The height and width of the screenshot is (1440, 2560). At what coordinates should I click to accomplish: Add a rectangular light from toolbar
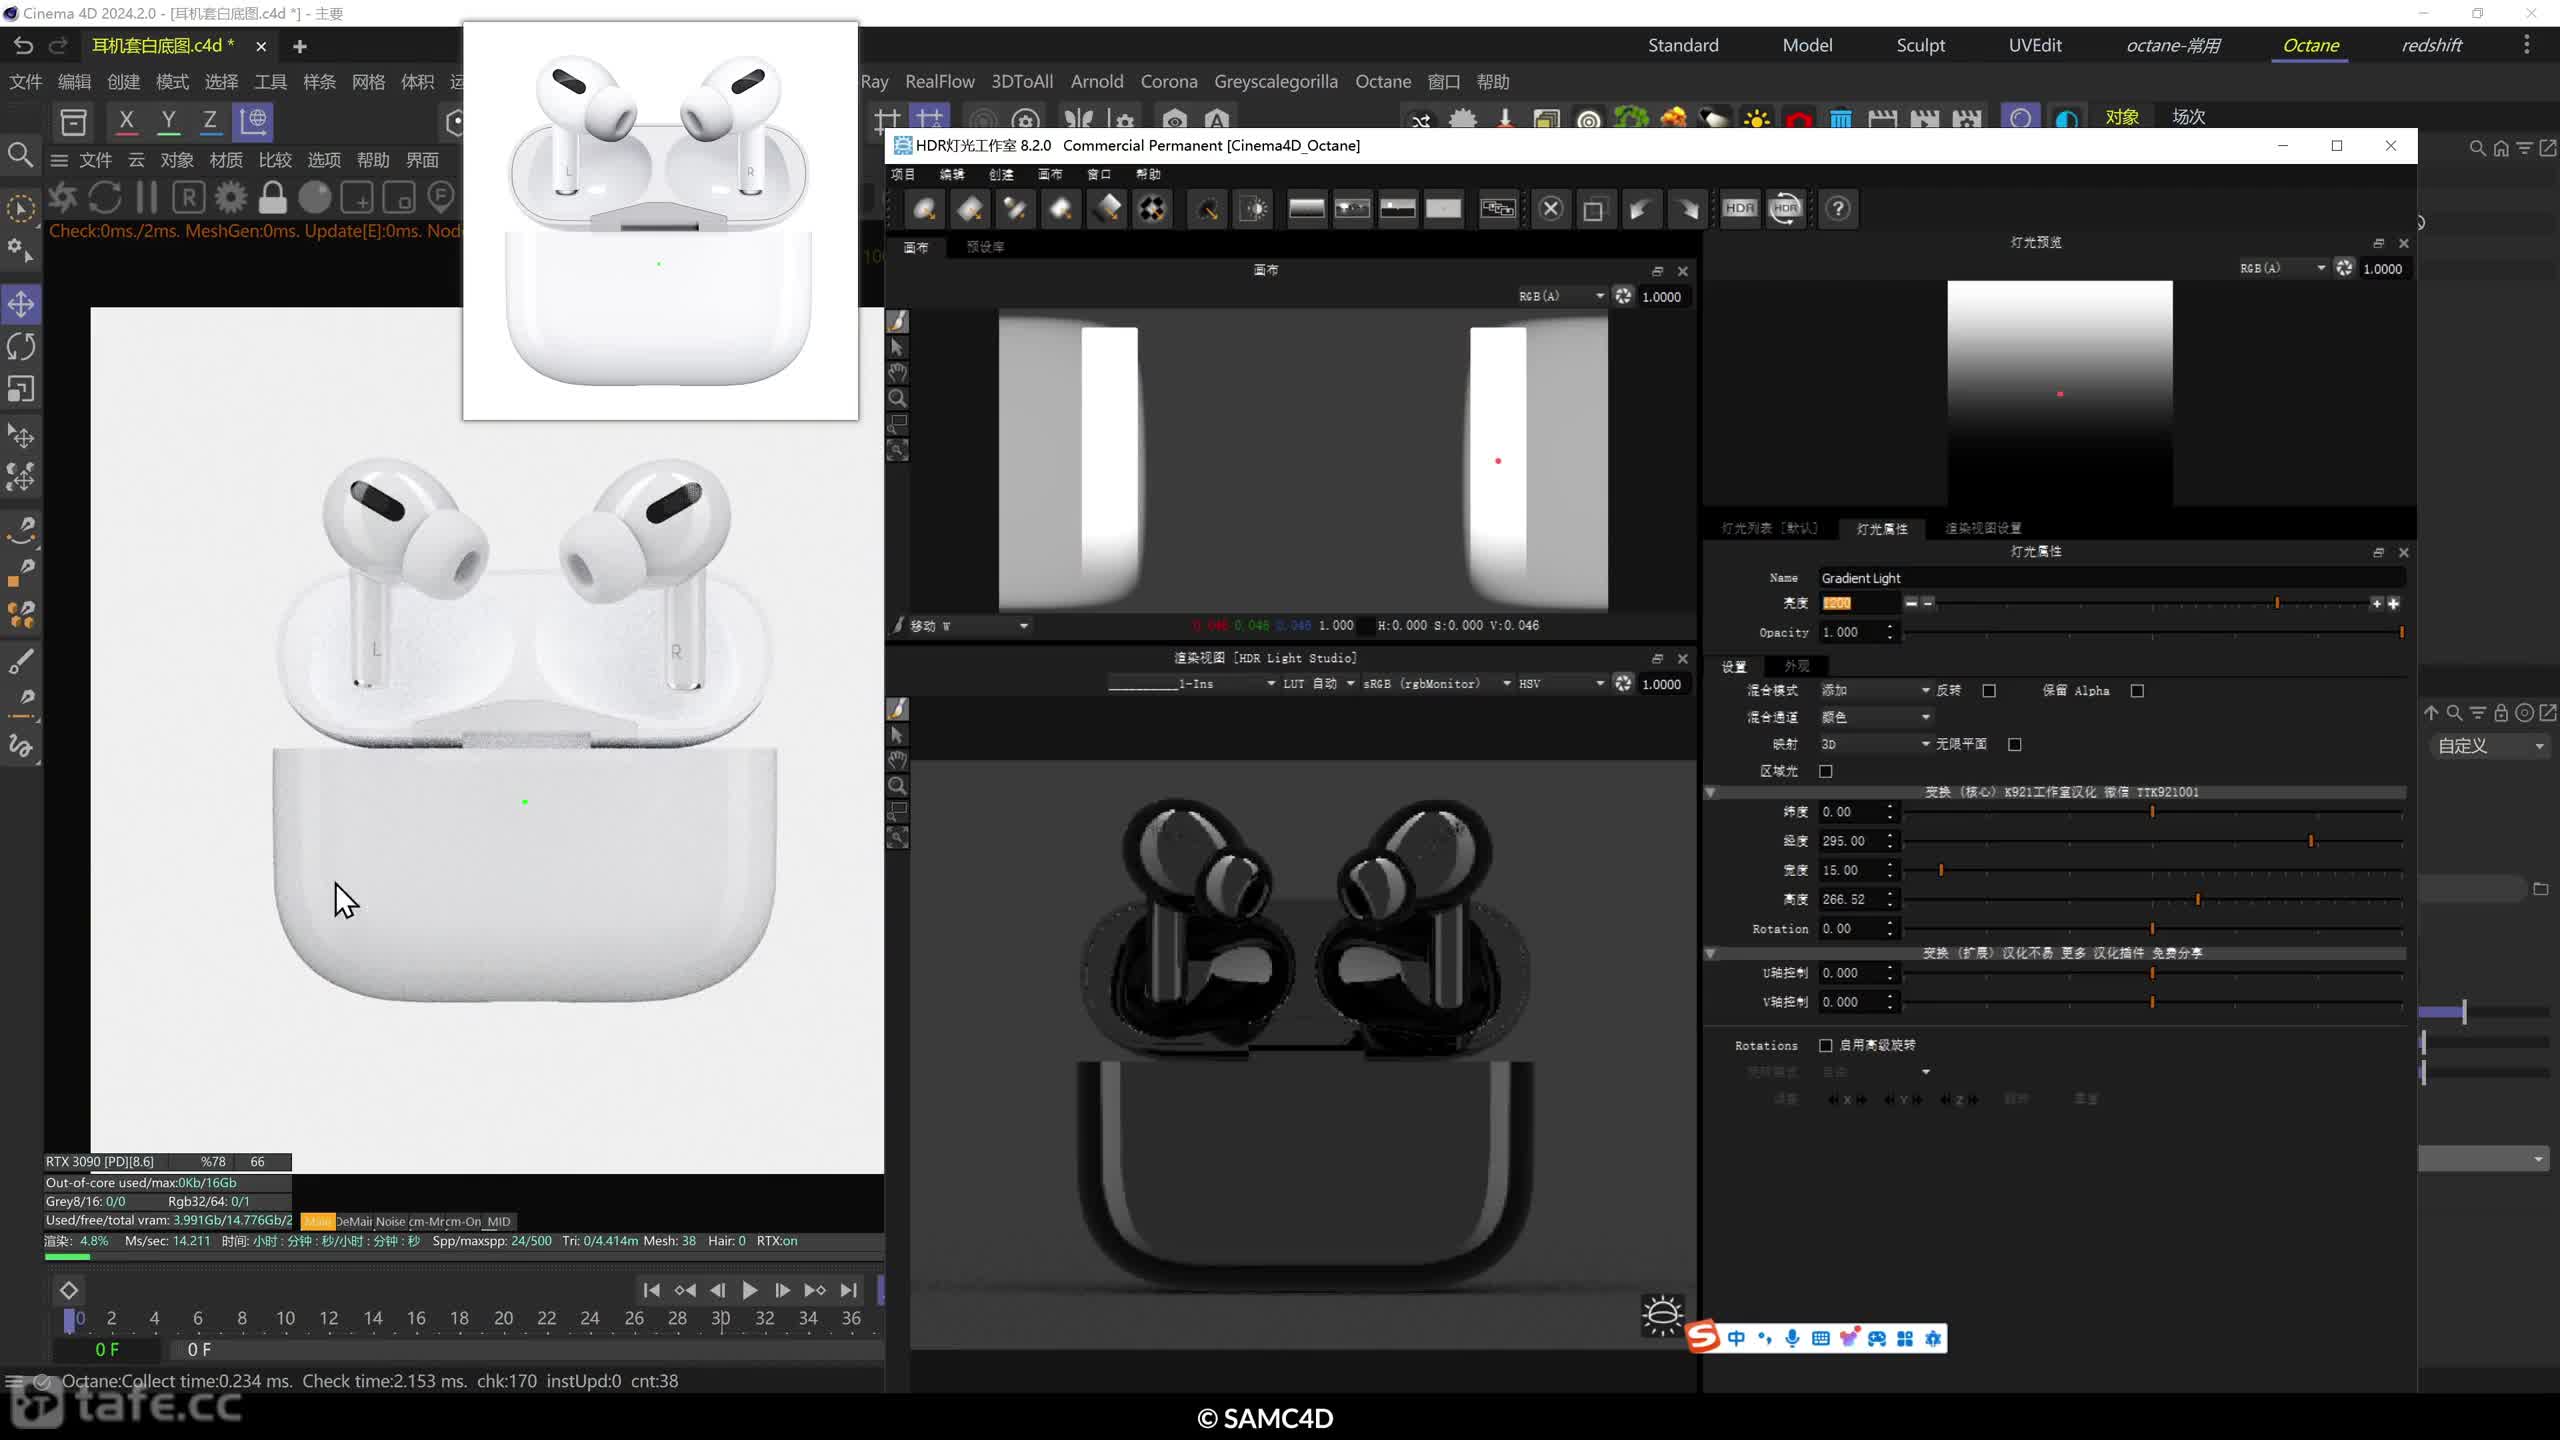pyautogui.click(x=969, y=209)
